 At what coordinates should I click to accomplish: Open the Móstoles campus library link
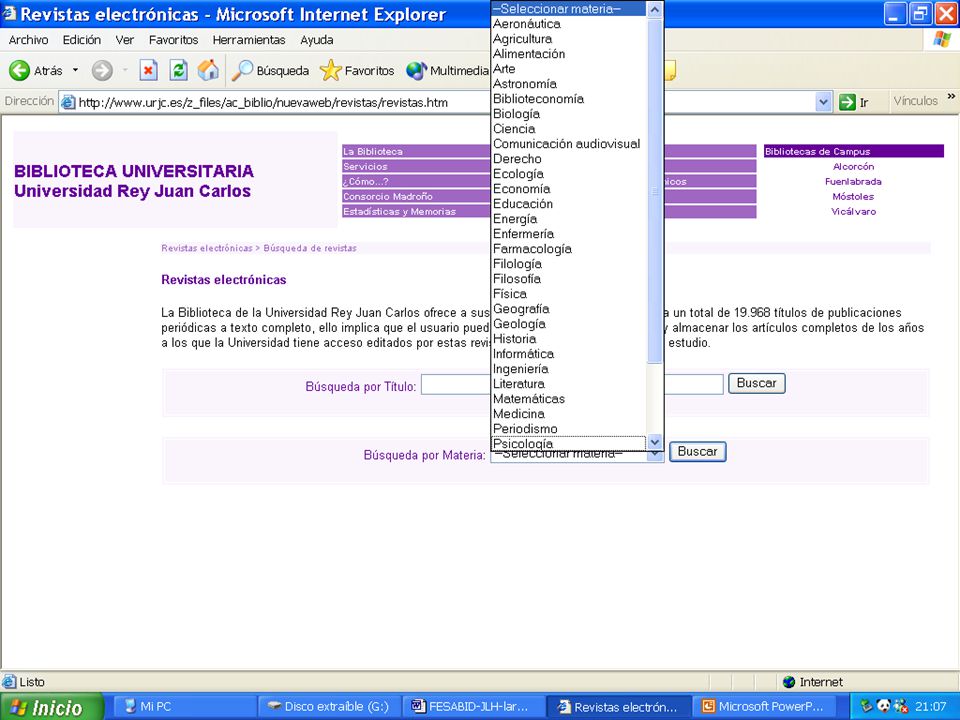(x=853, y=197)
